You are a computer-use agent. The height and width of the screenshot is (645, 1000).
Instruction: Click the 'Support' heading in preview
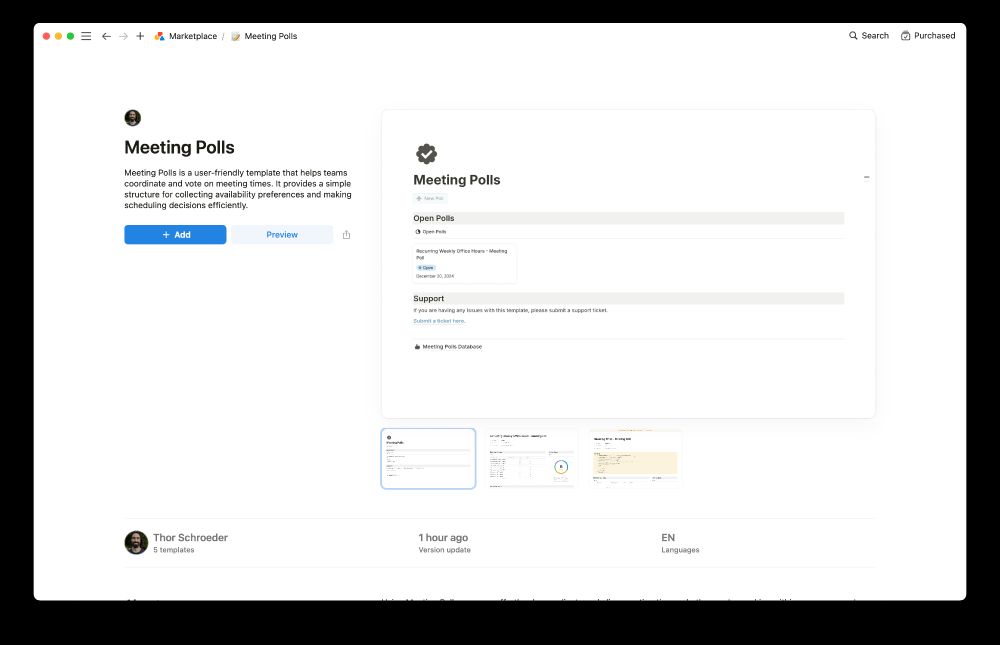click(x=429, y=299)
